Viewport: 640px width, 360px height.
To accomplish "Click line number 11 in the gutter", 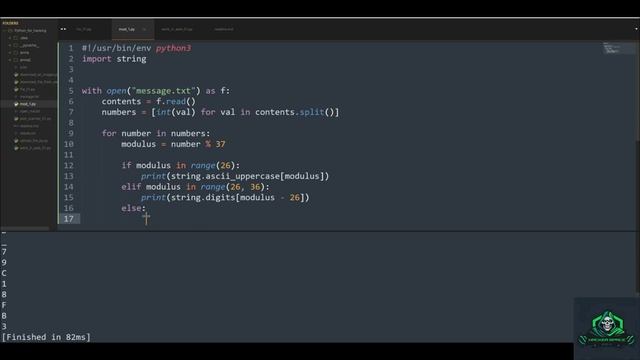I will pos(69,155).
